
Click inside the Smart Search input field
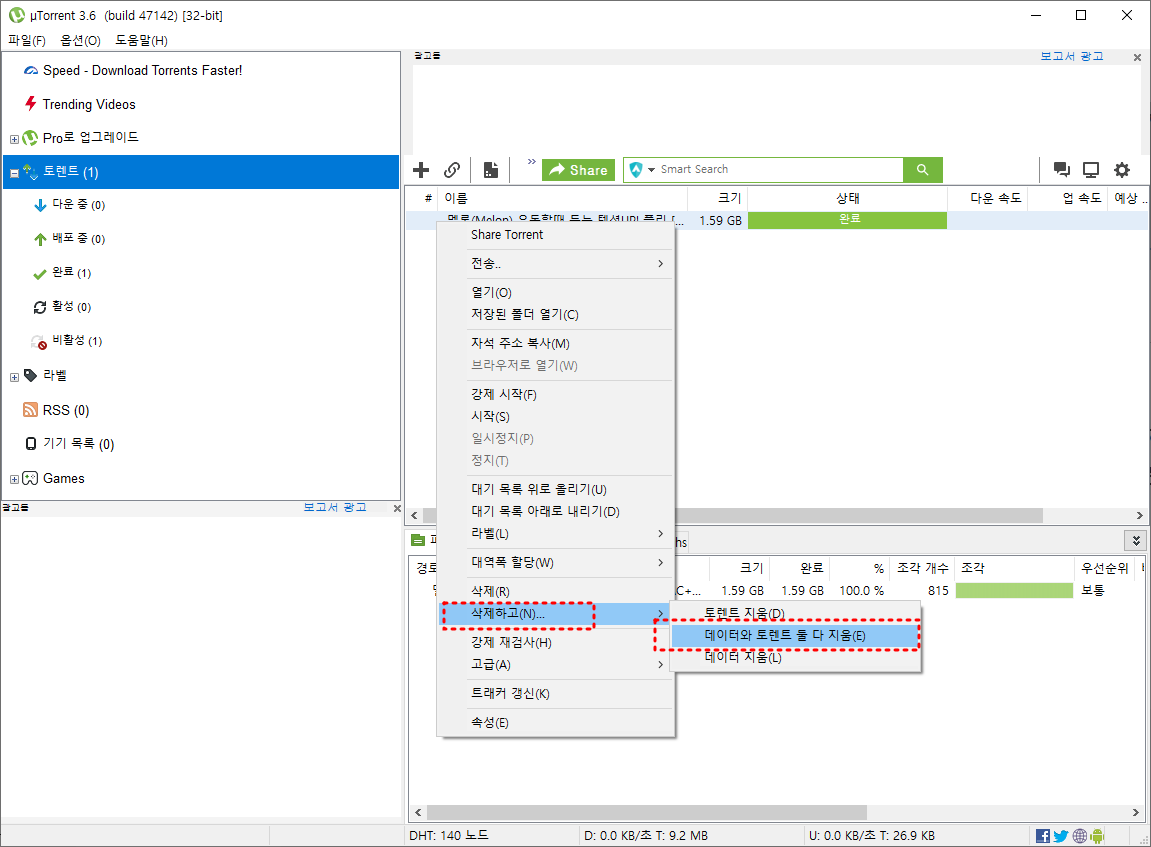(x=779, y=170)
